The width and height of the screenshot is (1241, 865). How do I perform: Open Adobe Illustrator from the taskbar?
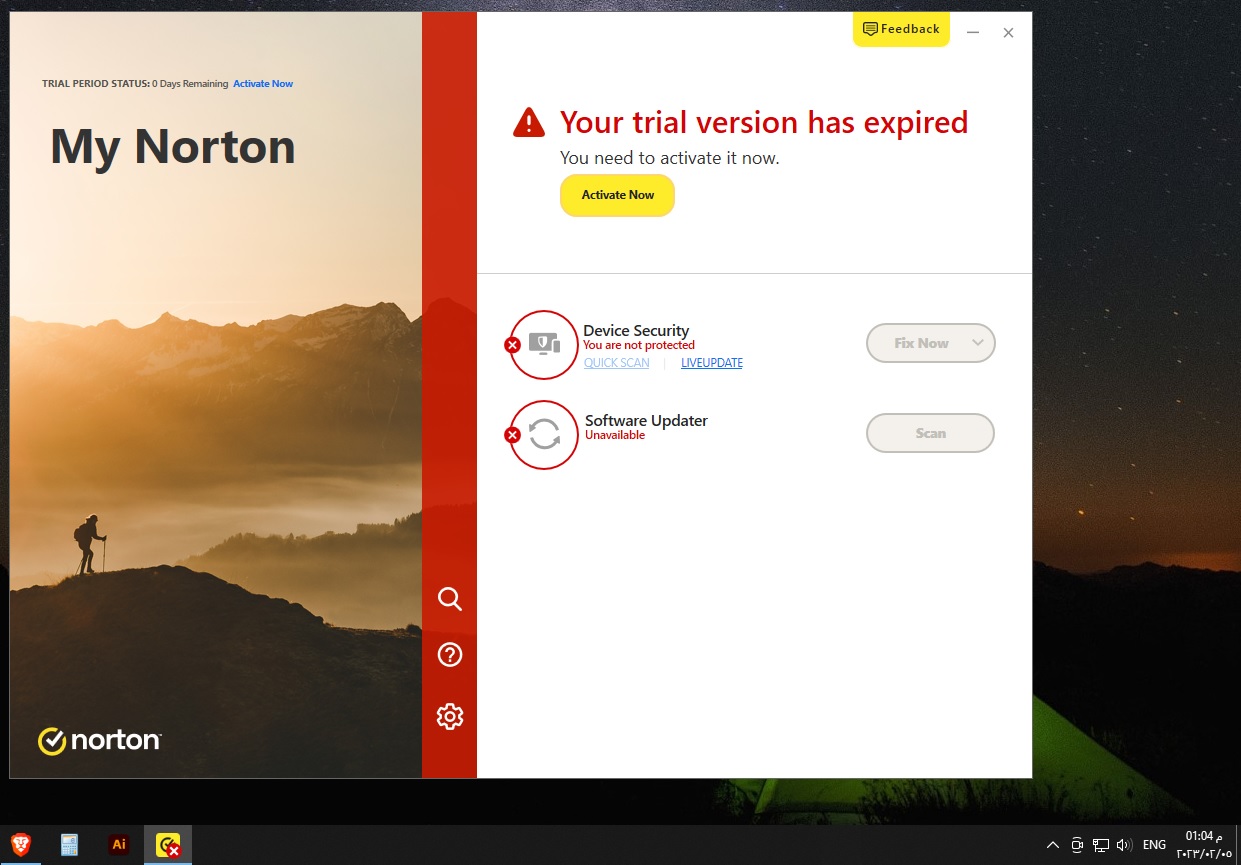pyautogui.click(x=119, y=845)
